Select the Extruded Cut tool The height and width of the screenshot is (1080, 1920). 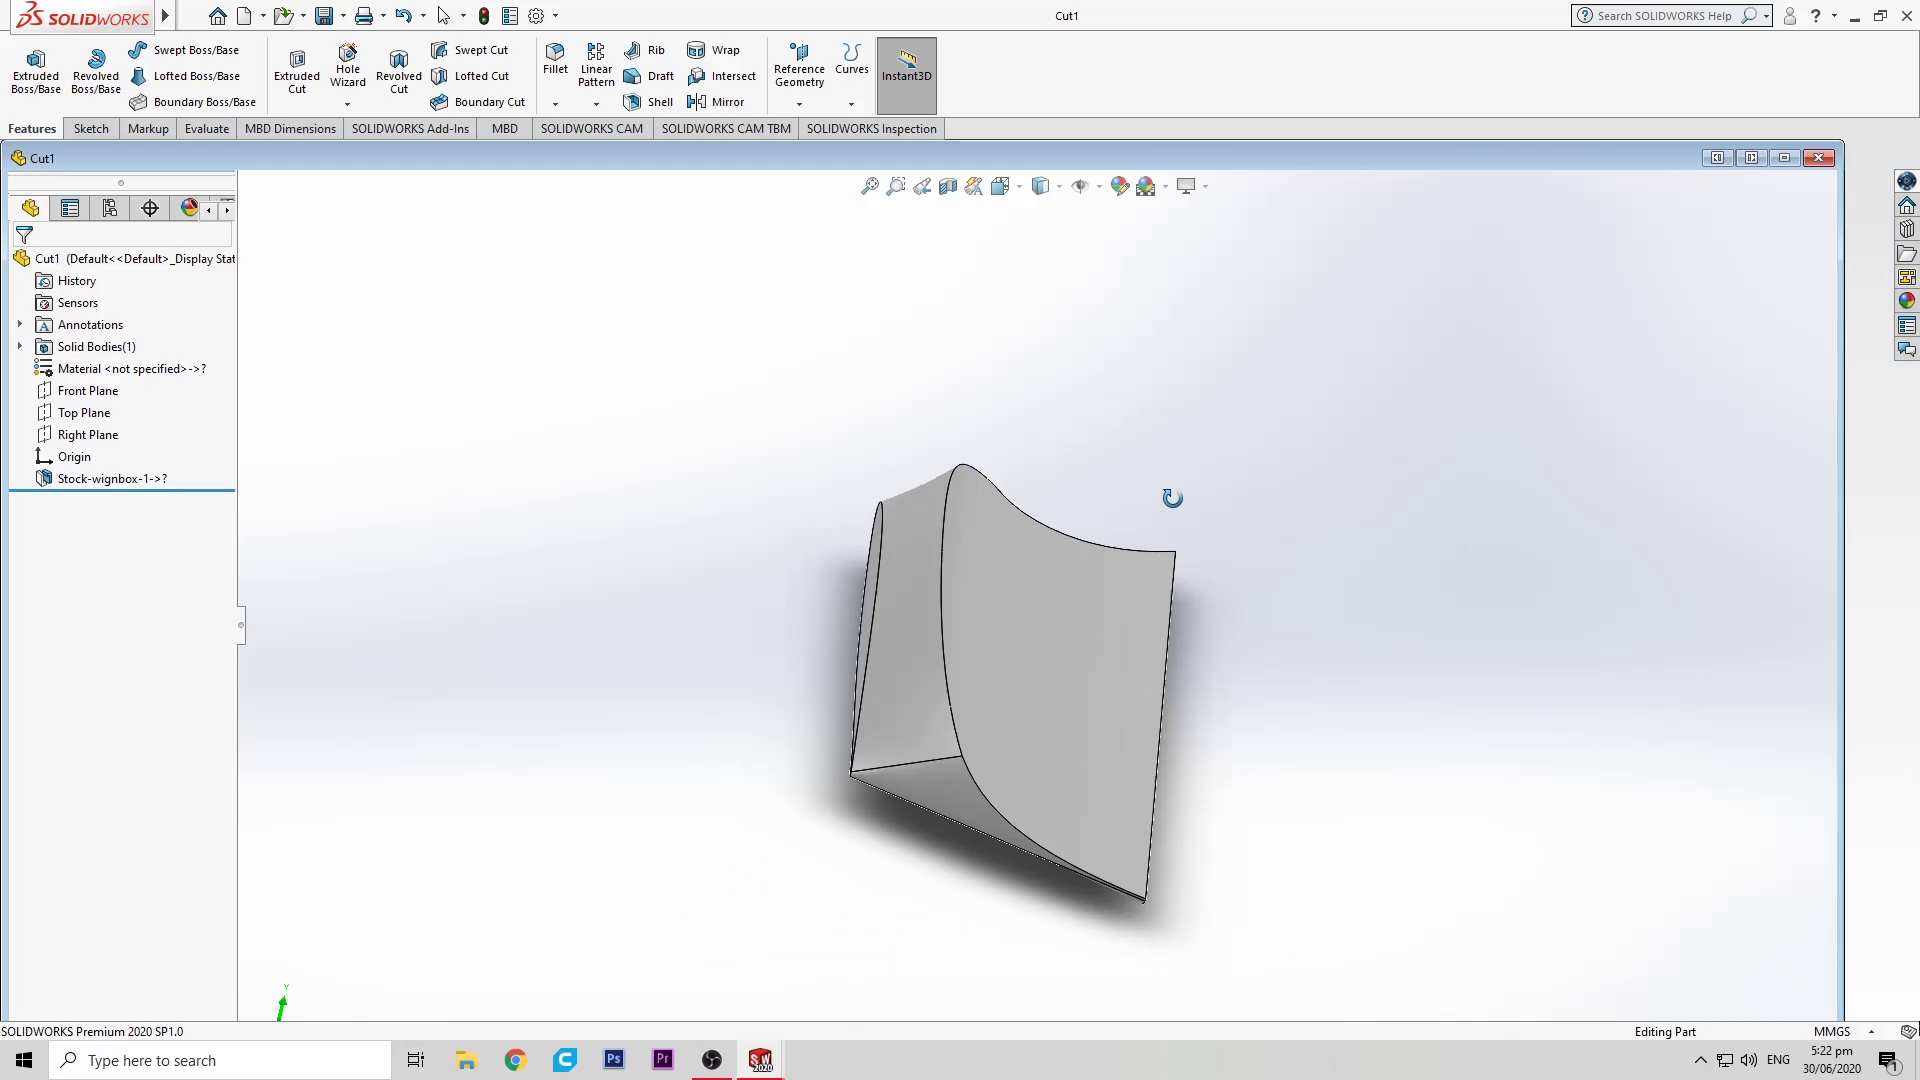tap(297, 71)
